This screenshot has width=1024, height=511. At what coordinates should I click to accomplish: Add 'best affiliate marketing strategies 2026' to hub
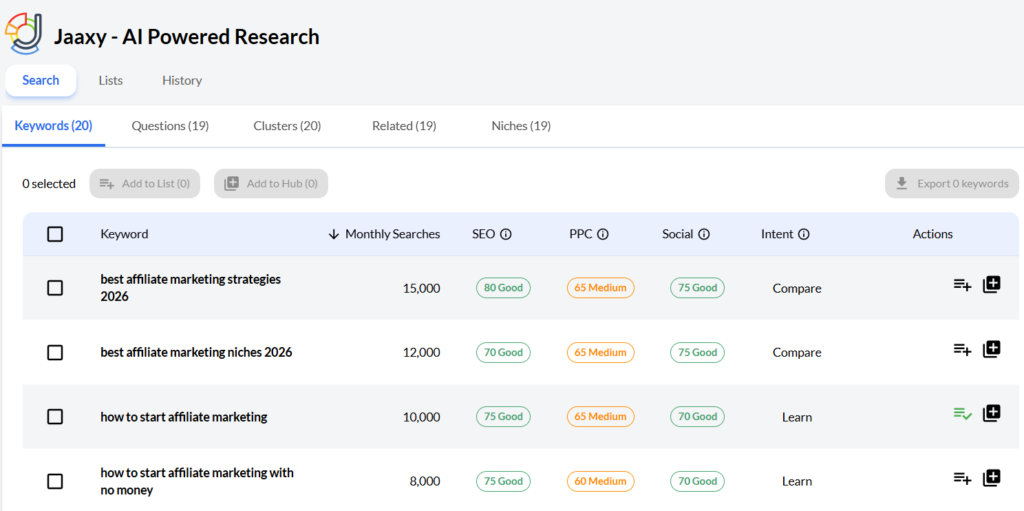(x=991, y=285)
